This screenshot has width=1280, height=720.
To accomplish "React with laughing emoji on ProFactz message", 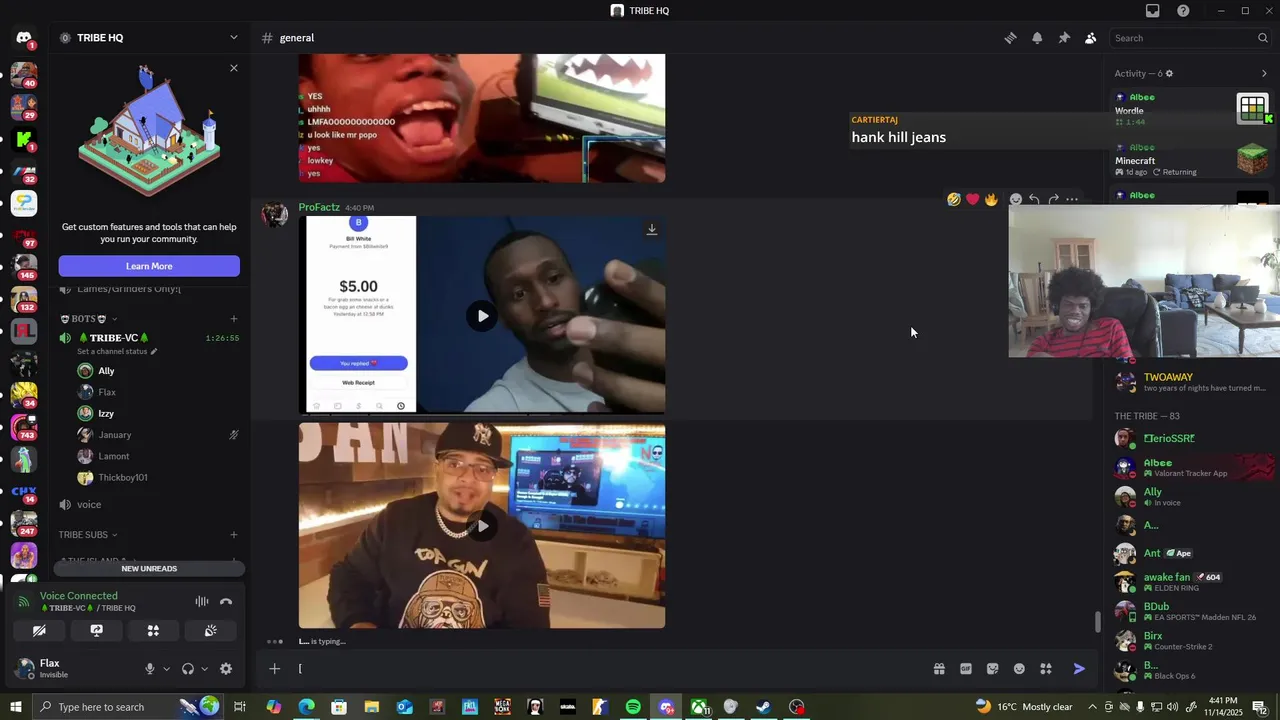I will coord(954,199).
